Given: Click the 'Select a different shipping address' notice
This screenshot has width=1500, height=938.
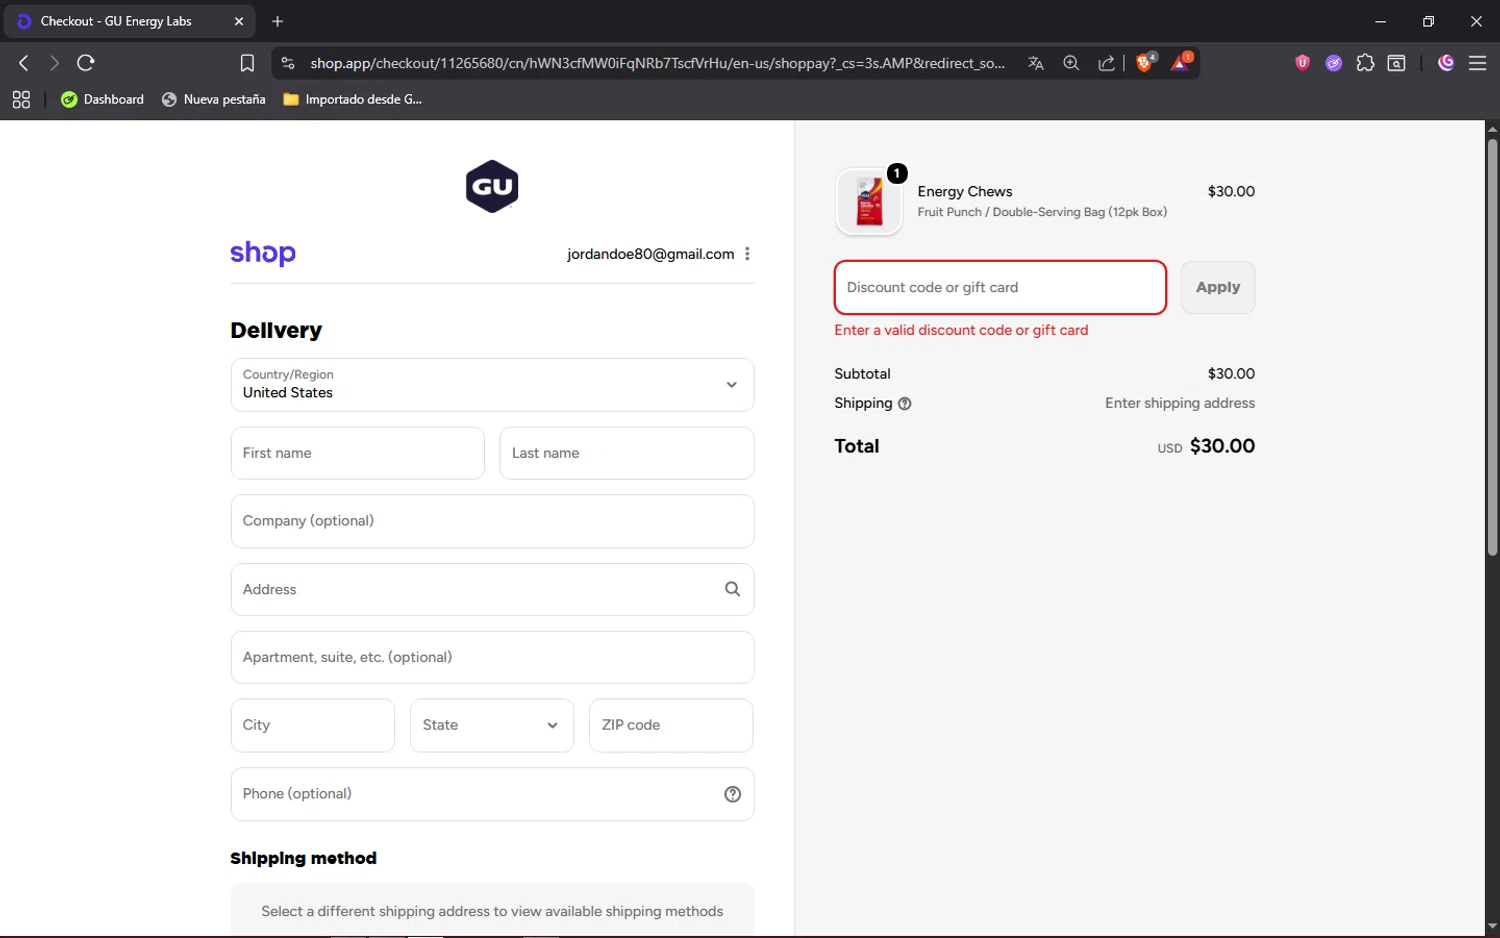Looking at the screenshot, I should point(492,911).
